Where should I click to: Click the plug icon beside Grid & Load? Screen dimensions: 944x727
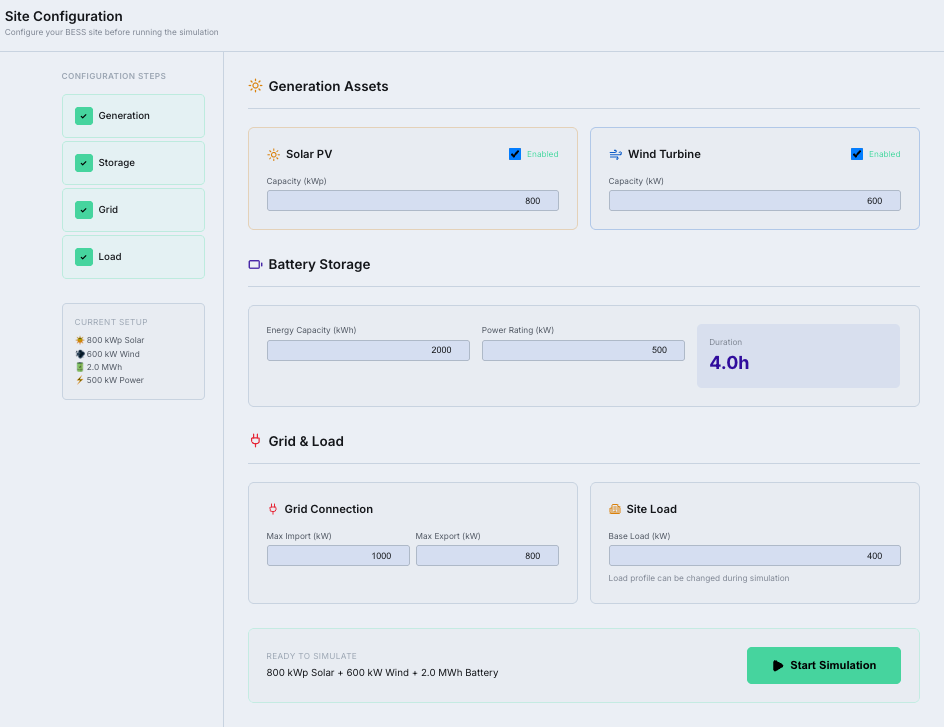click(x=255, y=441)
